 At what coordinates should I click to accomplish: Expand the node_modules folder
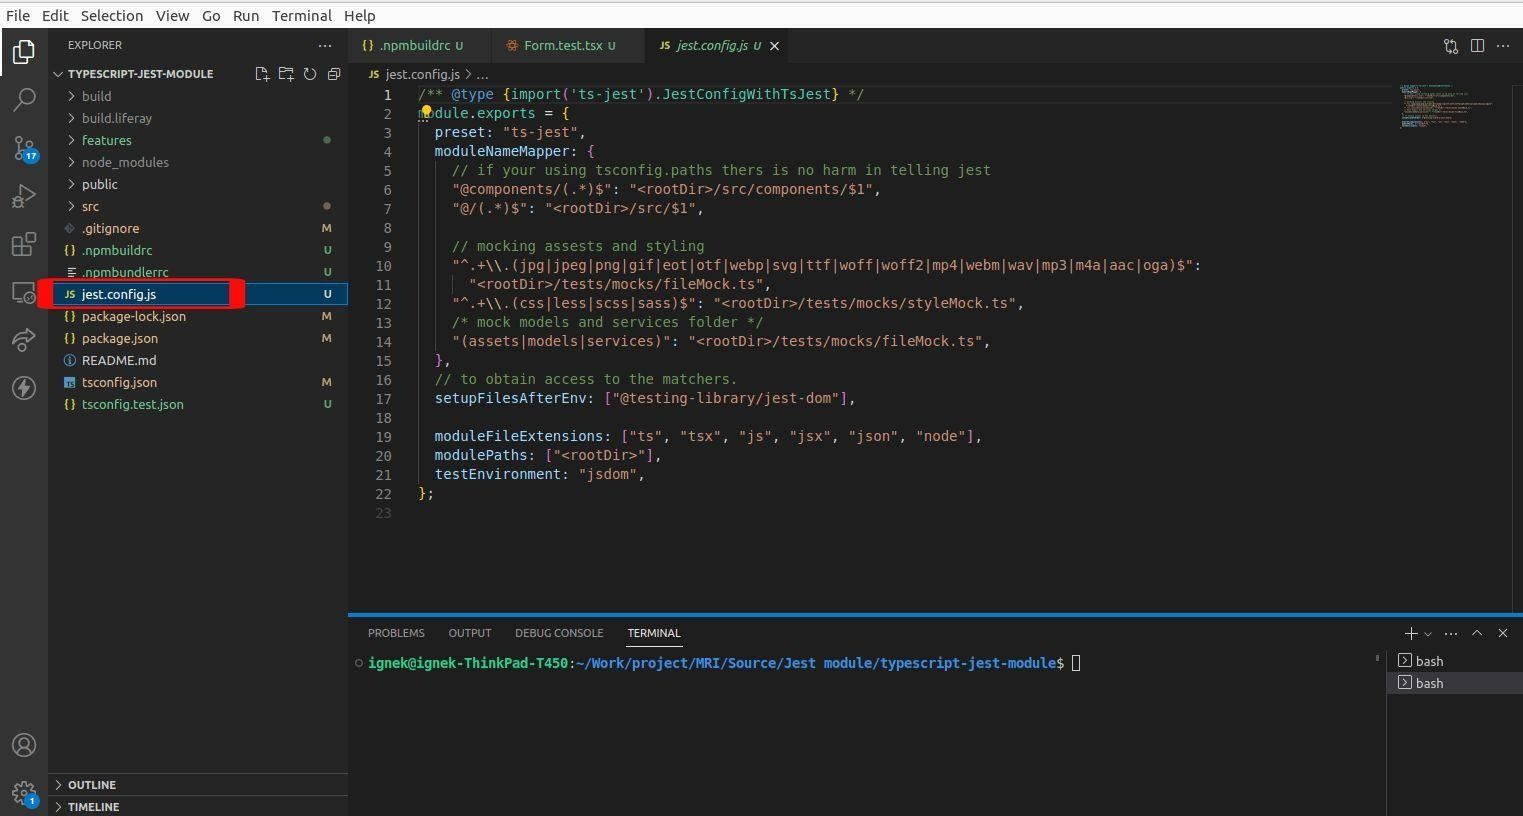coord(125,162)
